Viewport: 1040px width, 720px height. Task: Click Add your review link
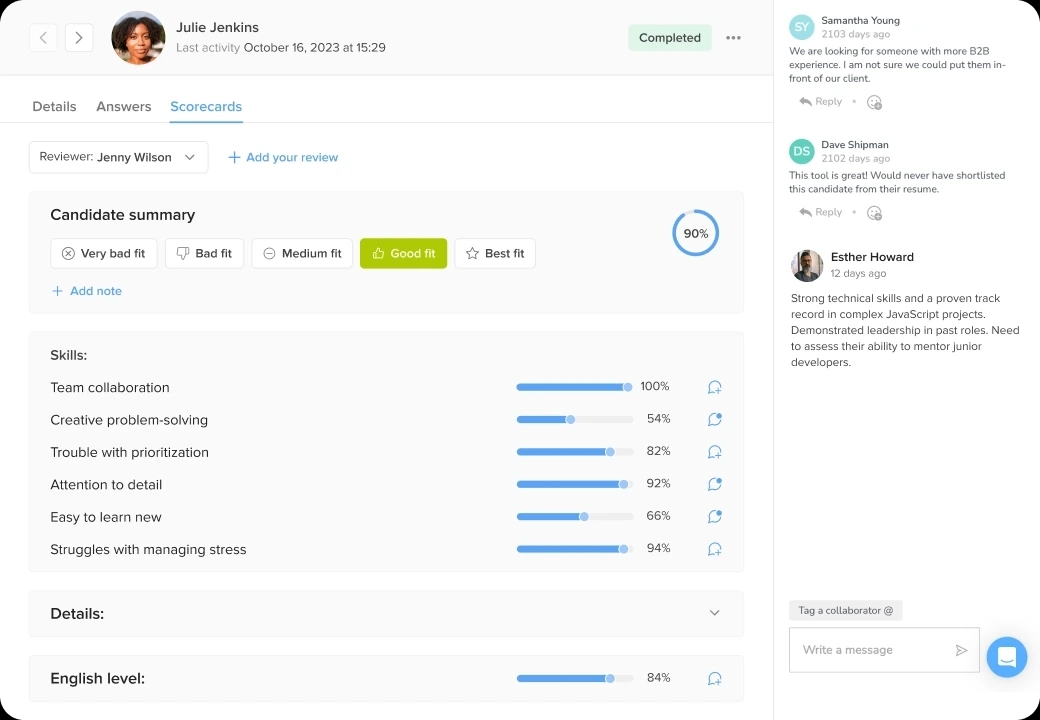(x=283, y=157)
